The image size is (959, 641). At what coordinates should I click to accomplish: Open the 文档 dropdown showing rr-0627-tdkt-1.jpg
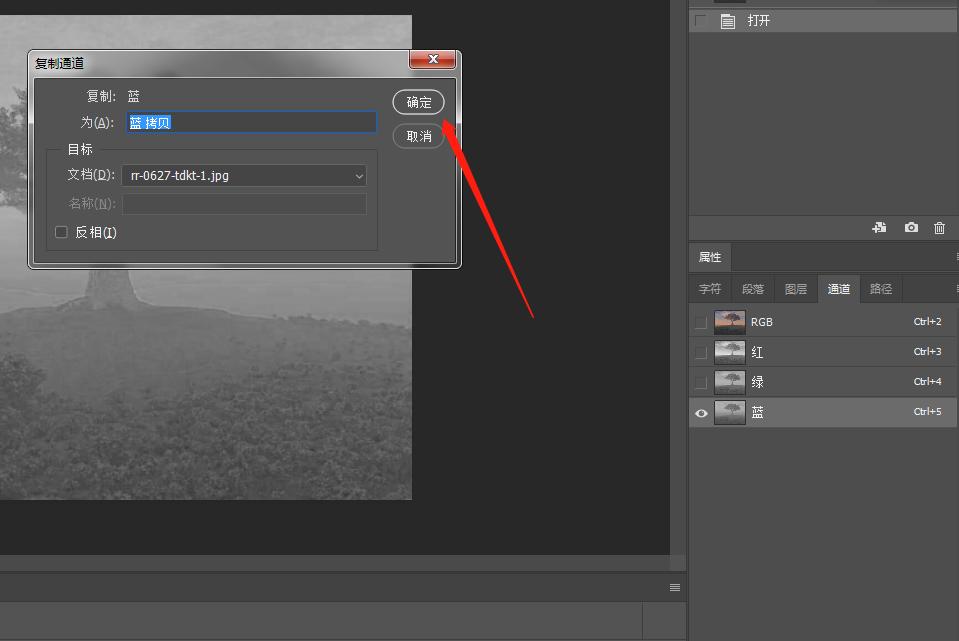(244, 176)
